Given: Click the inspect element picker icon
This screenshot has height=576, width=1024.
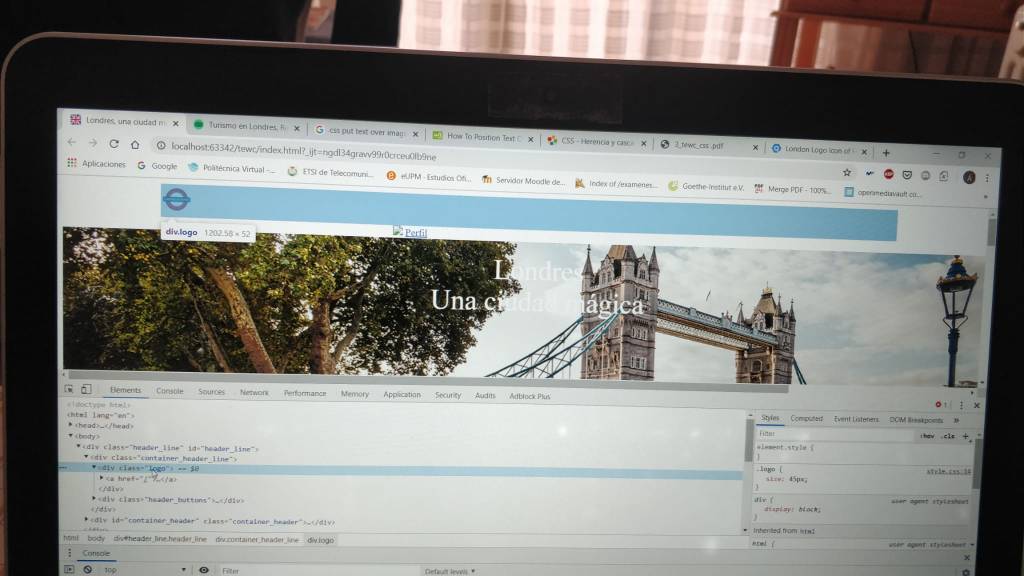Looking at the screenshot, I should tap(69, 389).
